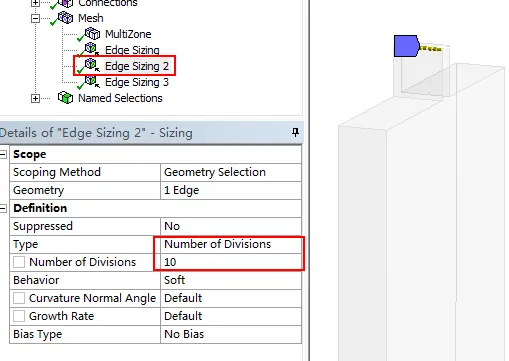Select the Edge Sizing 3 tree item
The width and height of the screenshot is (509, 361).
(137, 82)
